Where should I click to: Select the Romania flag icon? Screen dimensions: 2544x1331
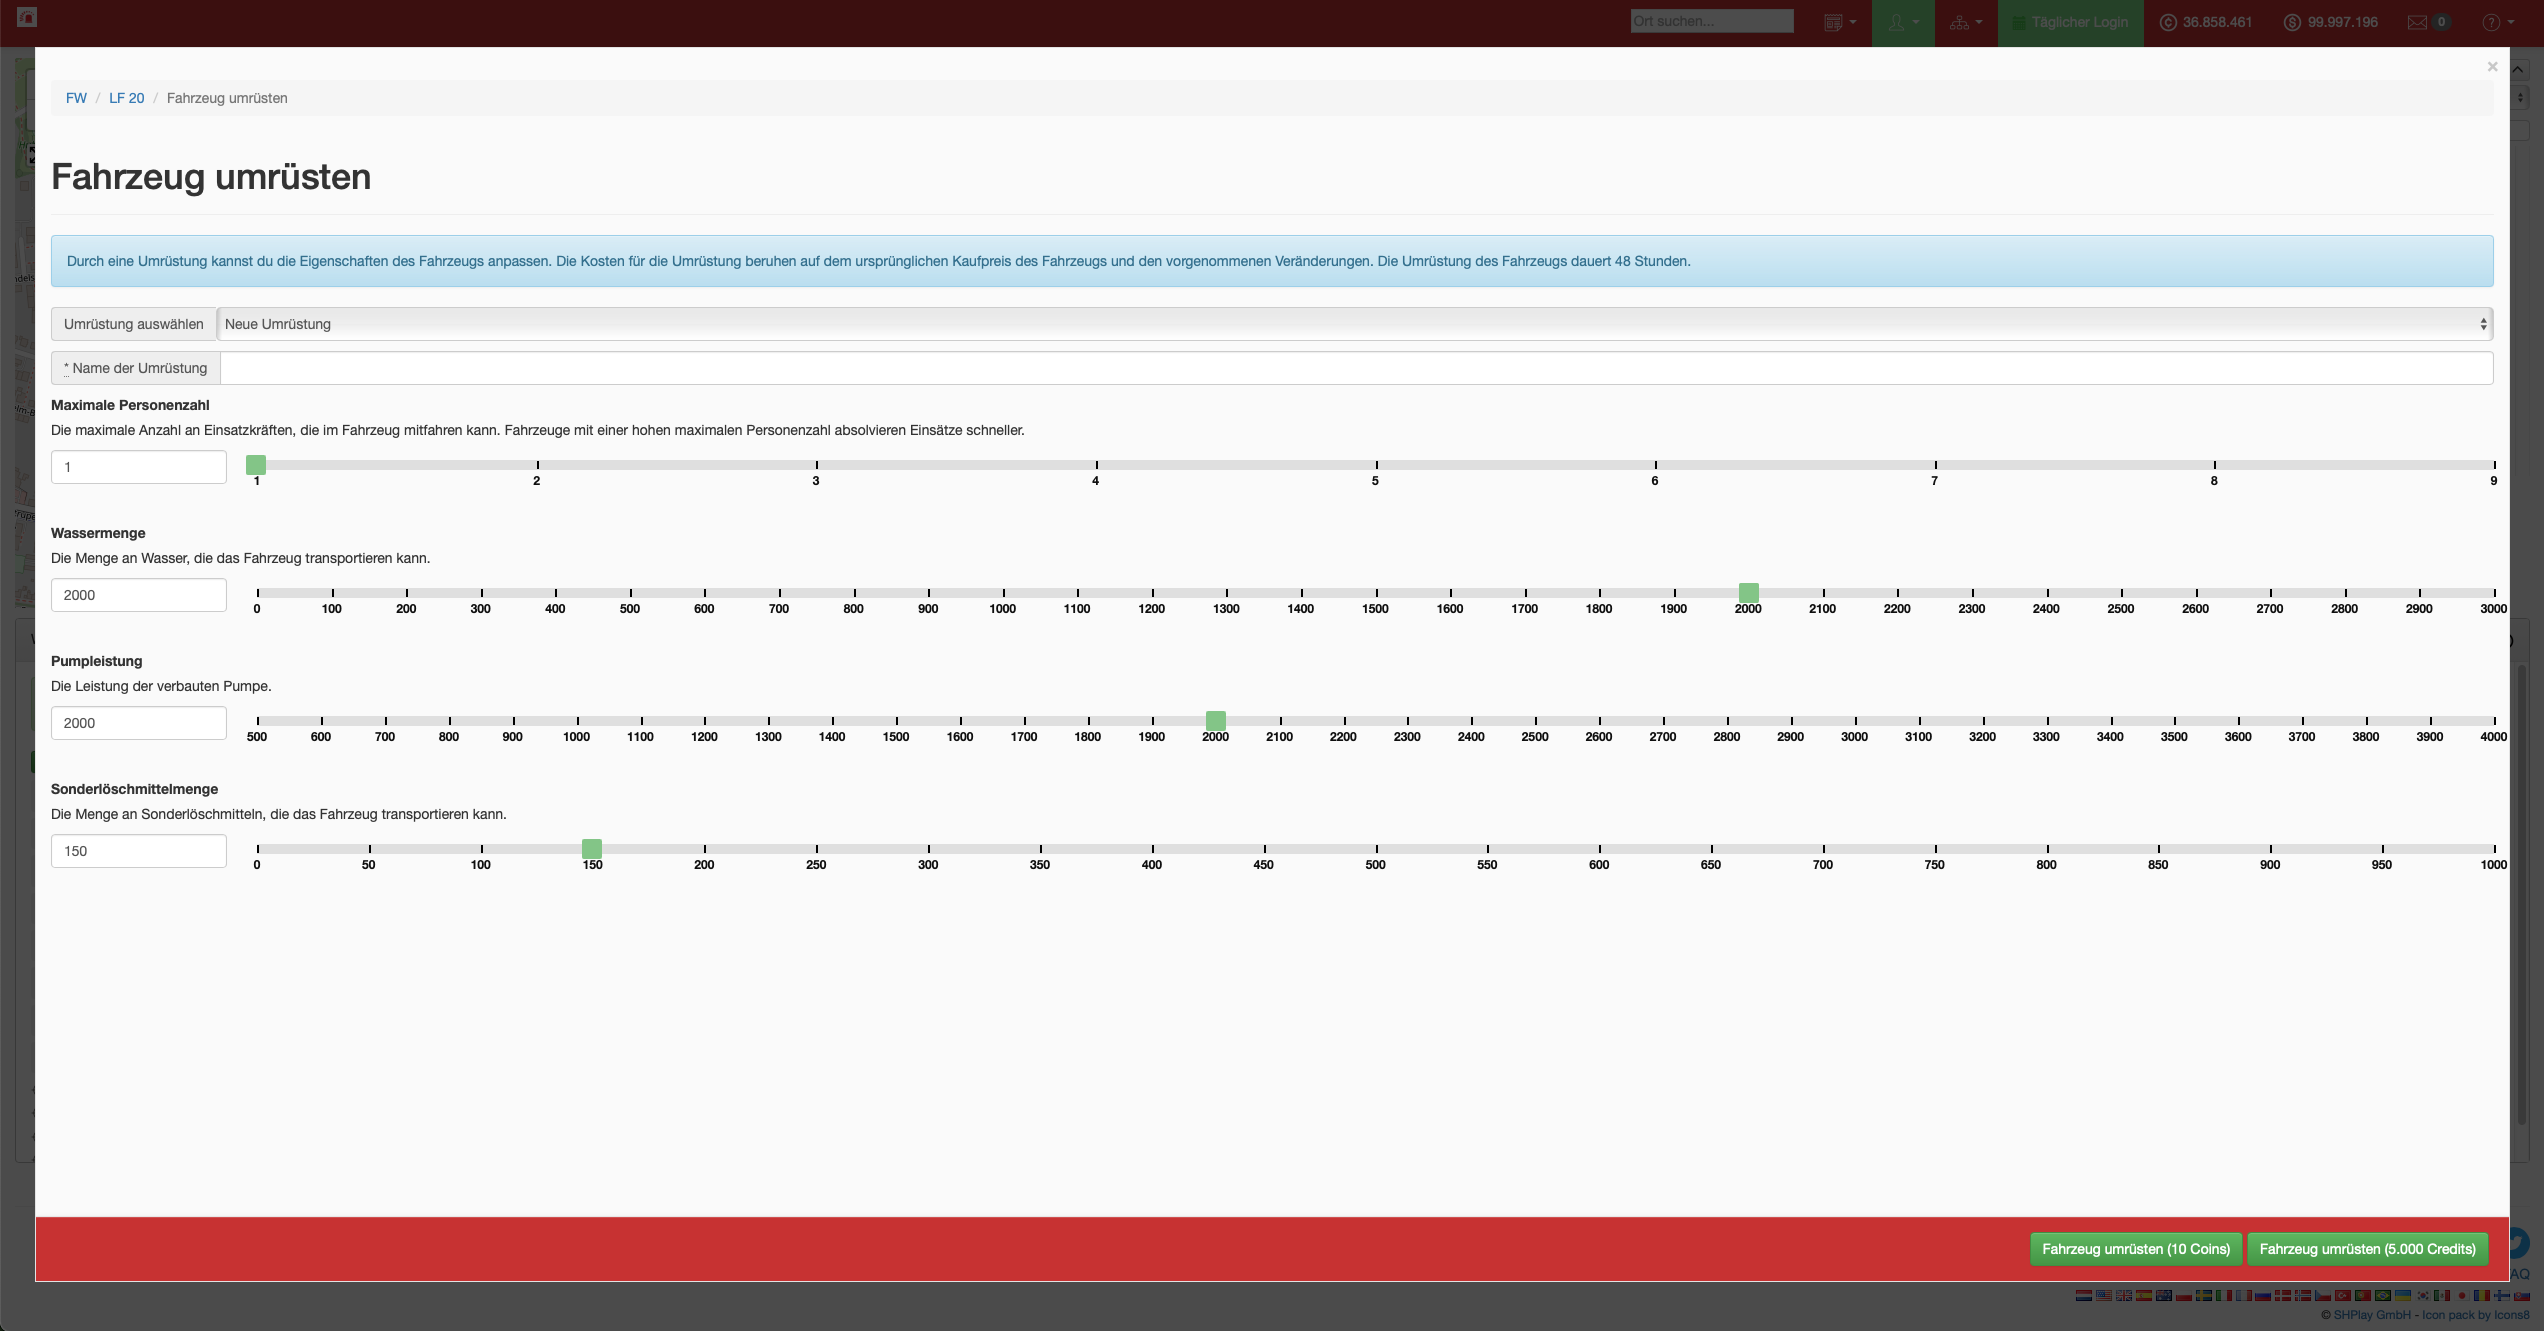coord(2482,1295)
